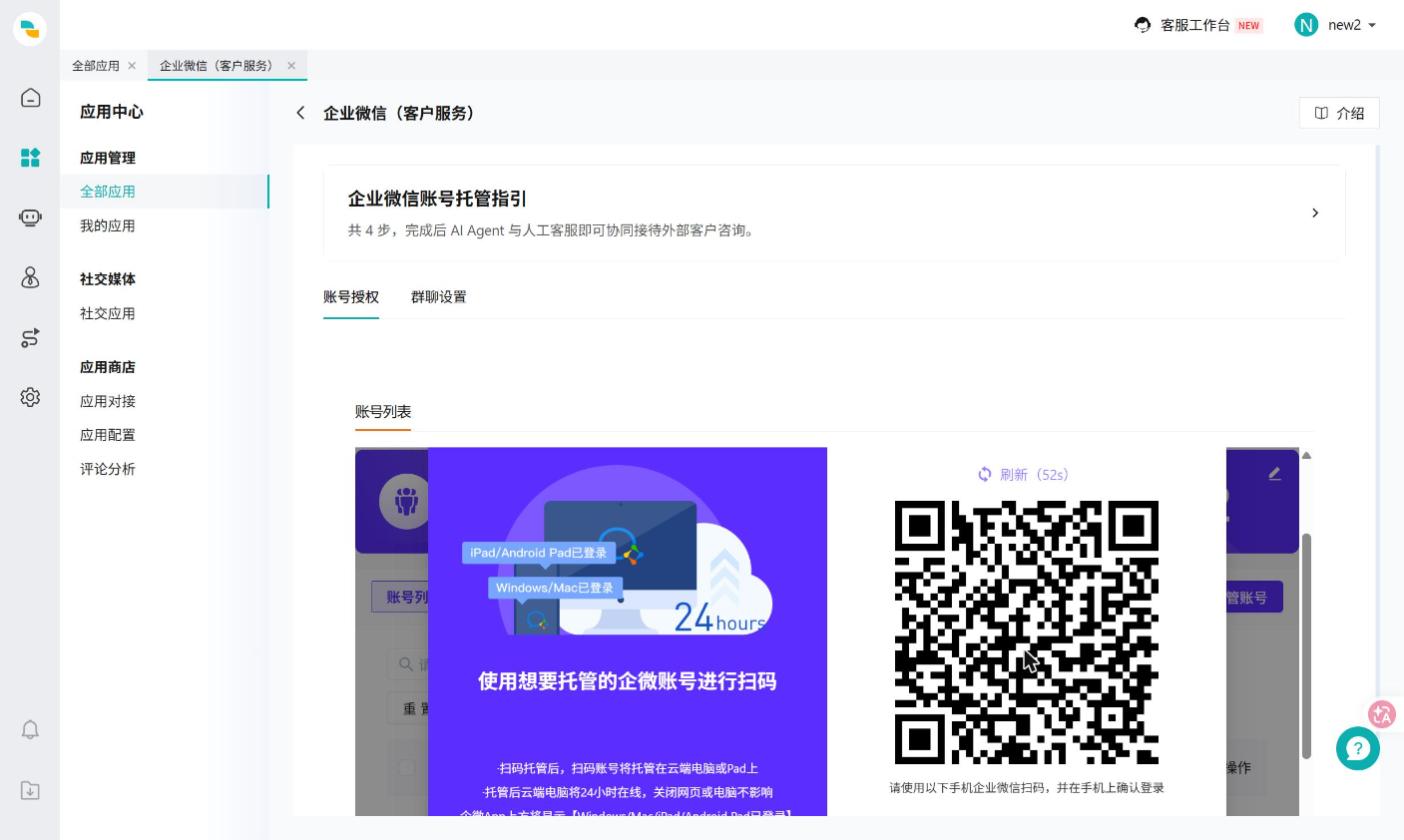
Task: Open the home icon in left sidebar
Action: pyautogui.click(x=30, y=97)
